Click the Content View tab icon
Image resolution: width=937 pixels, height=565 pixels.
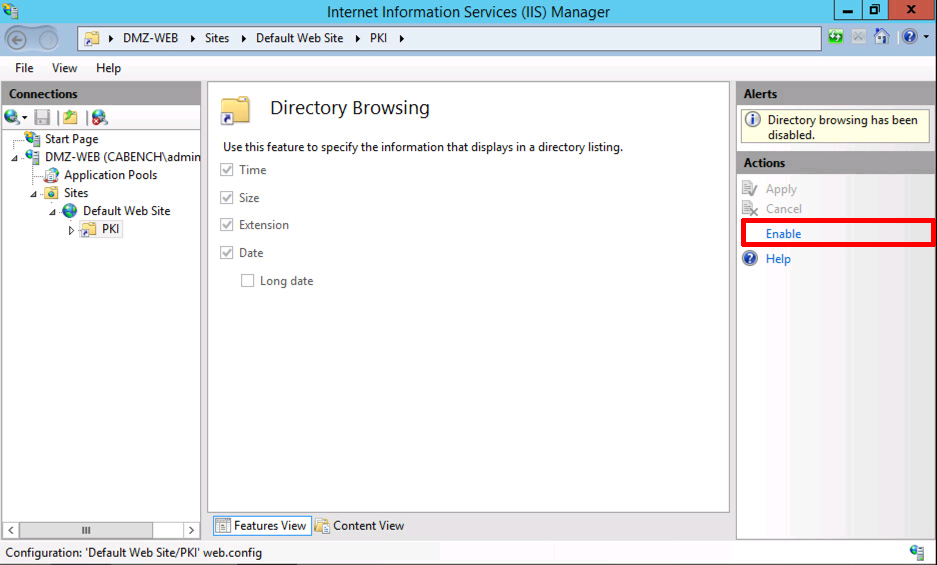[x=322, y=526]
